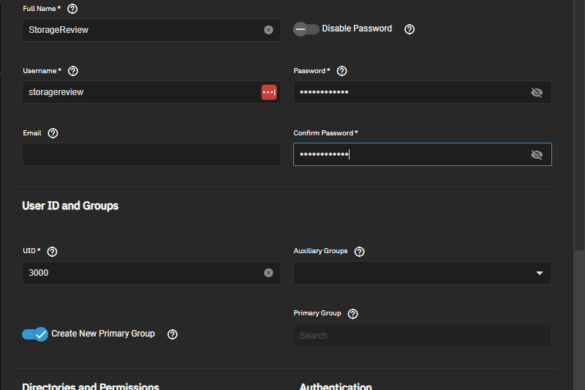Toggle the Disable Password switch
This screenshot has width=585, height=390.
[x=306, y=29]
